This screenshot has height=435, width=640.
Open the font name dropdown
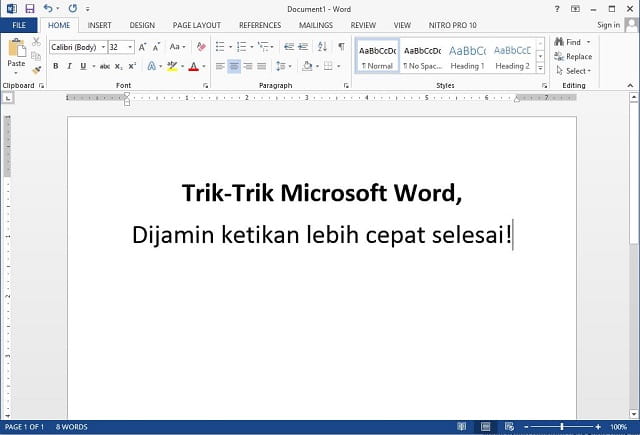103,47
